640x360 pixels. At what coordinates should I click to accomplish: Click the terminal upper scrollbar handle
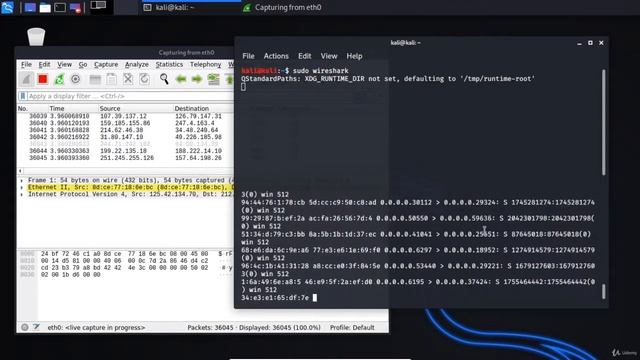pos(603,122)
